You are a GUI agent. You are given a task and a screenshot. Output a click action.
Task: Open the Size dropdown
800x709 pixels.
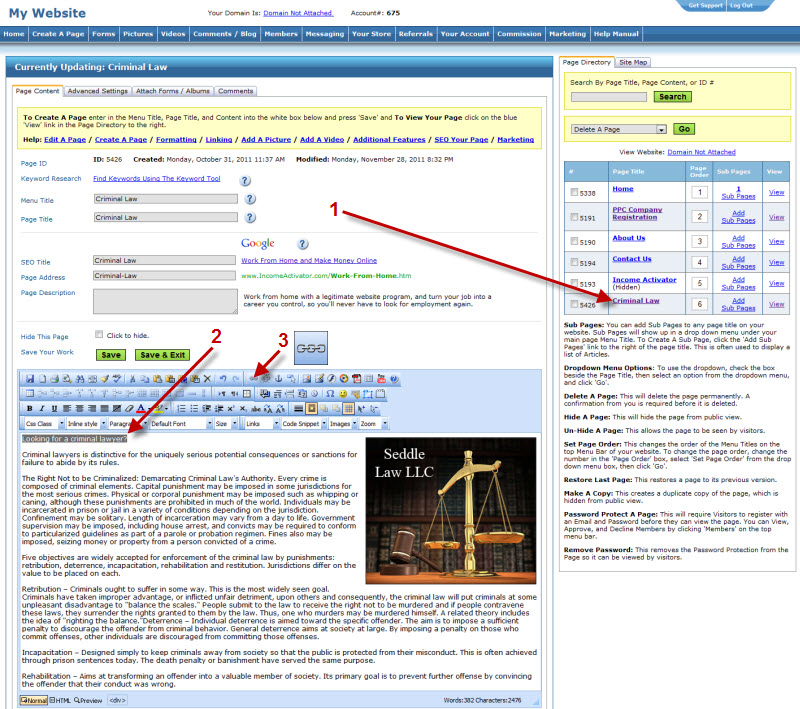[x=226, y=423]
